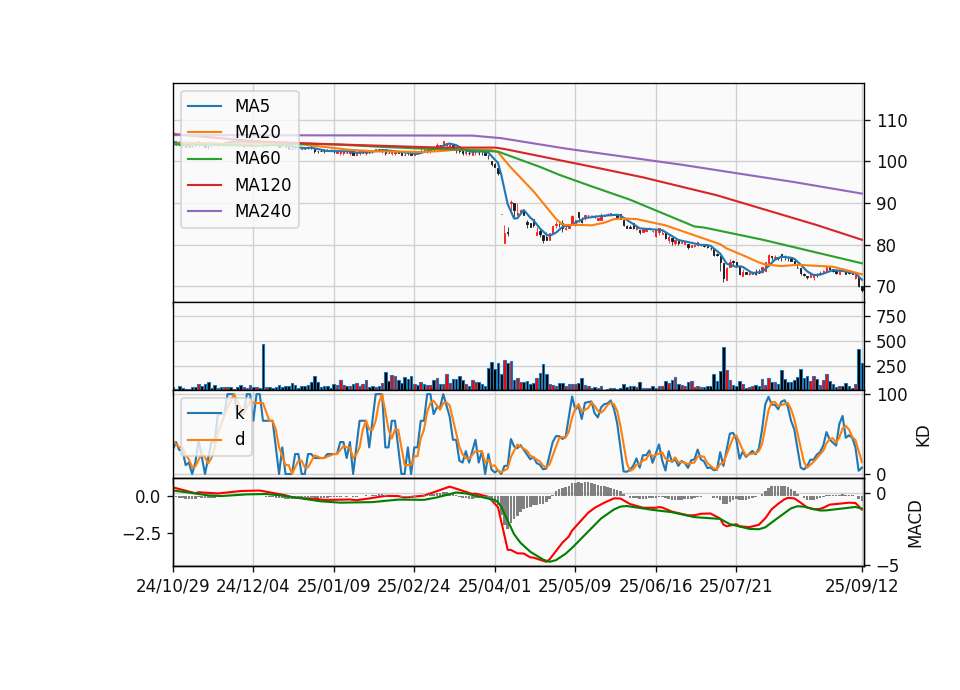Click the 25/02/24 date axis label
The image size is (960, 690).
point(414,587)
